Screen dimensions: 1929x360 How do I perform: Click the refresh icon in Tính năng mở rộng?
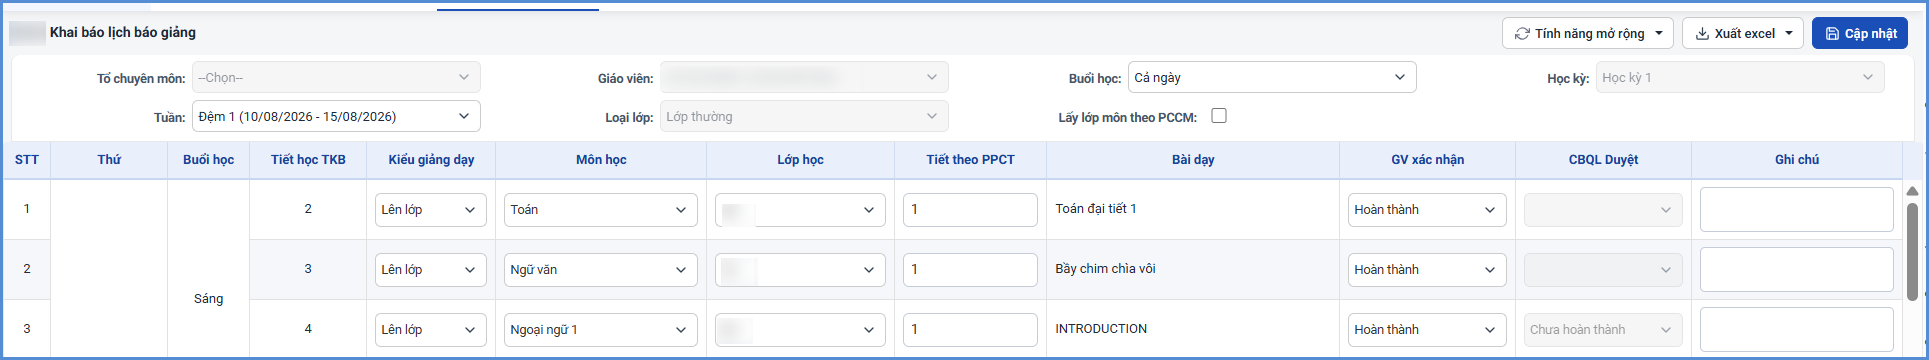[1522, 33]
